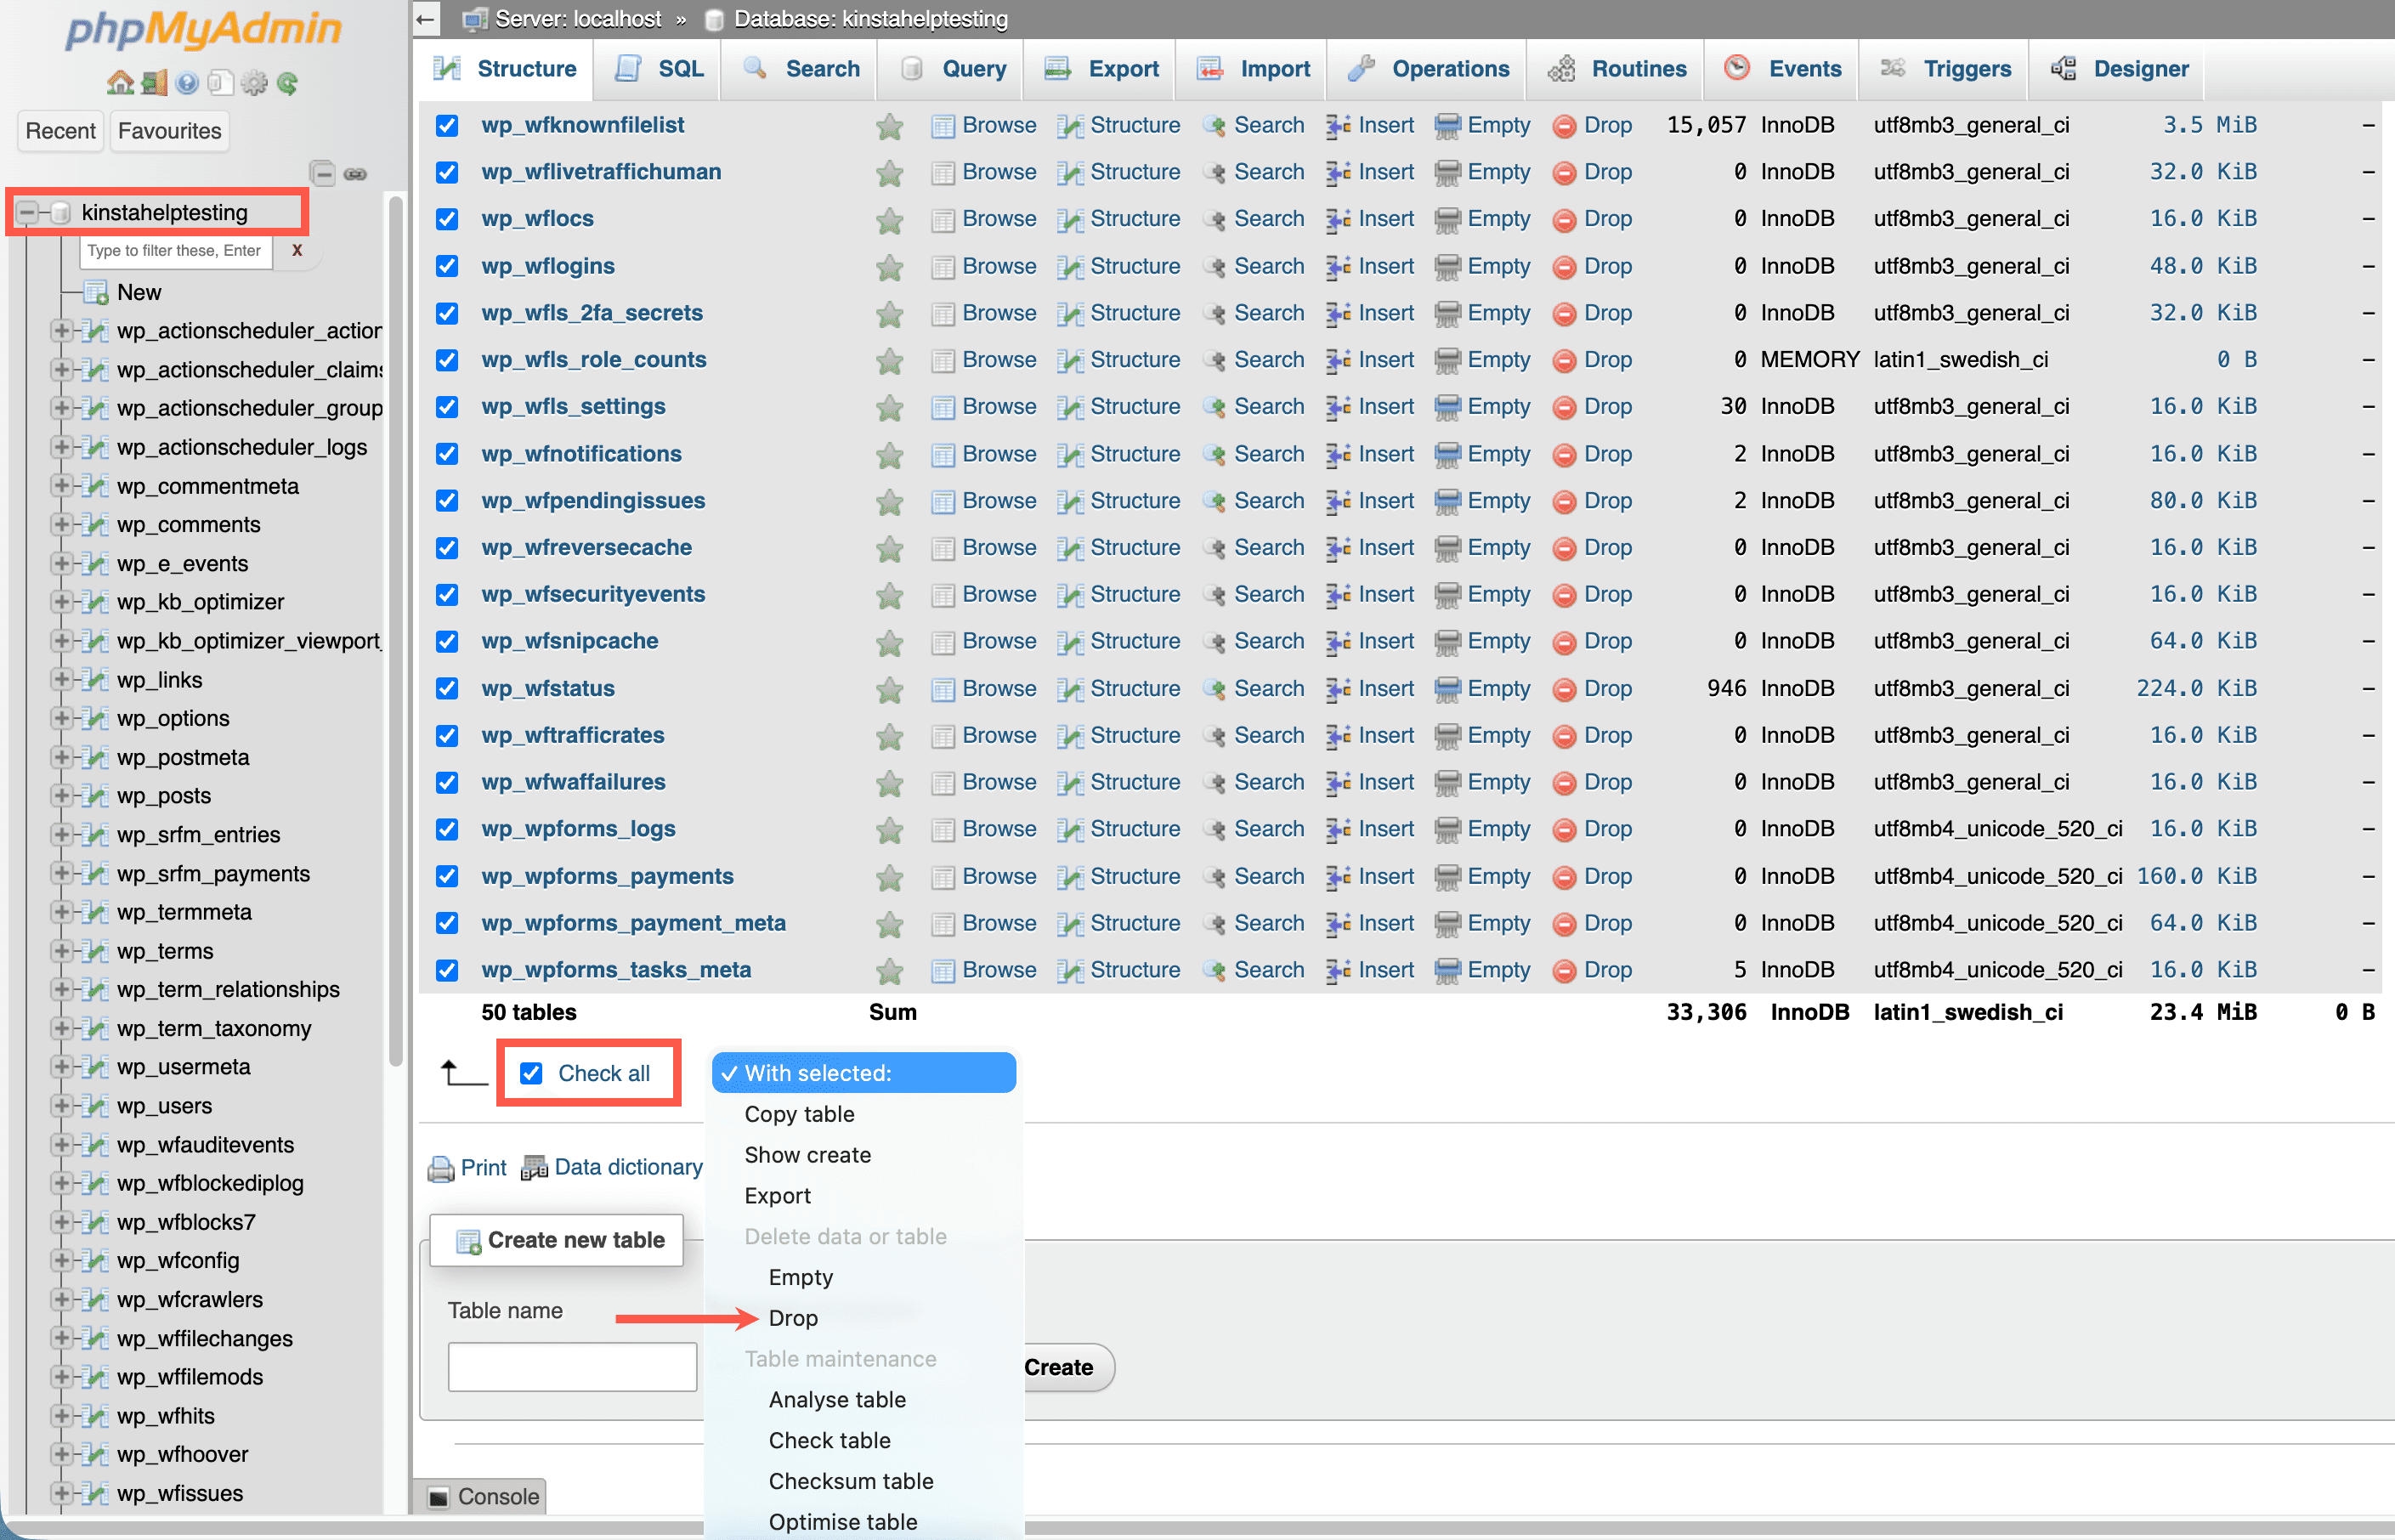
Task: Click the Home icon under phpMyAdmin logo
Action: point(120,83)
